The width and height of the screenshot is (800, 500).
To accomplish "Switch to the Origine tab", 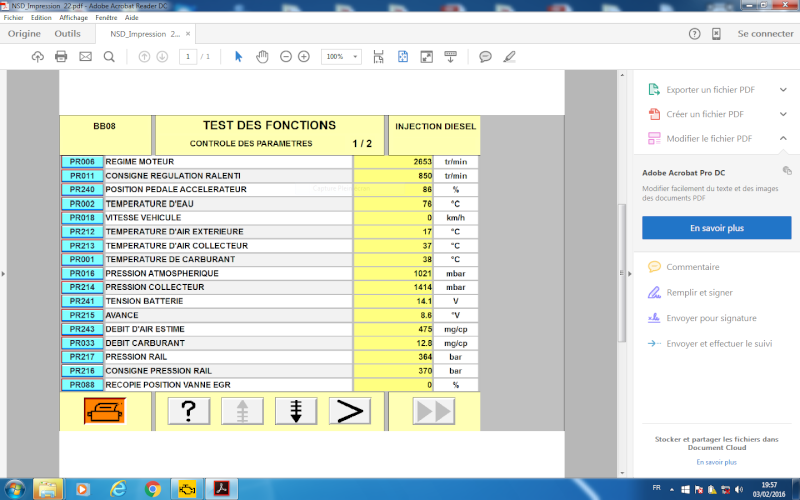I will tap(24, 34).
